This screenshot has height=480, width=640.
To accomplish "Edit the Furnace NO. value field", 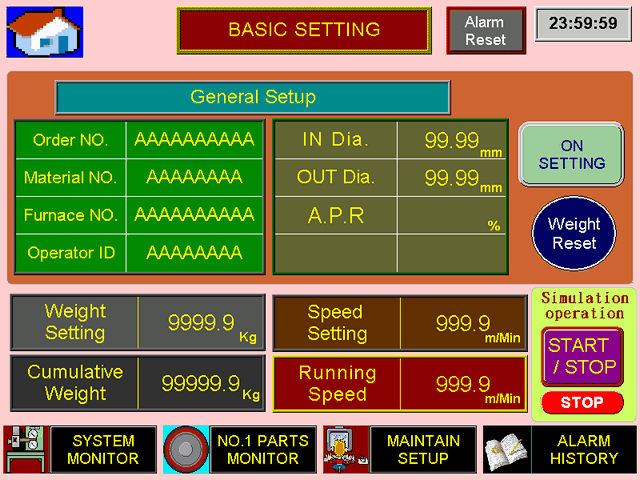I will pyautogui.click(x=194, y=215).
